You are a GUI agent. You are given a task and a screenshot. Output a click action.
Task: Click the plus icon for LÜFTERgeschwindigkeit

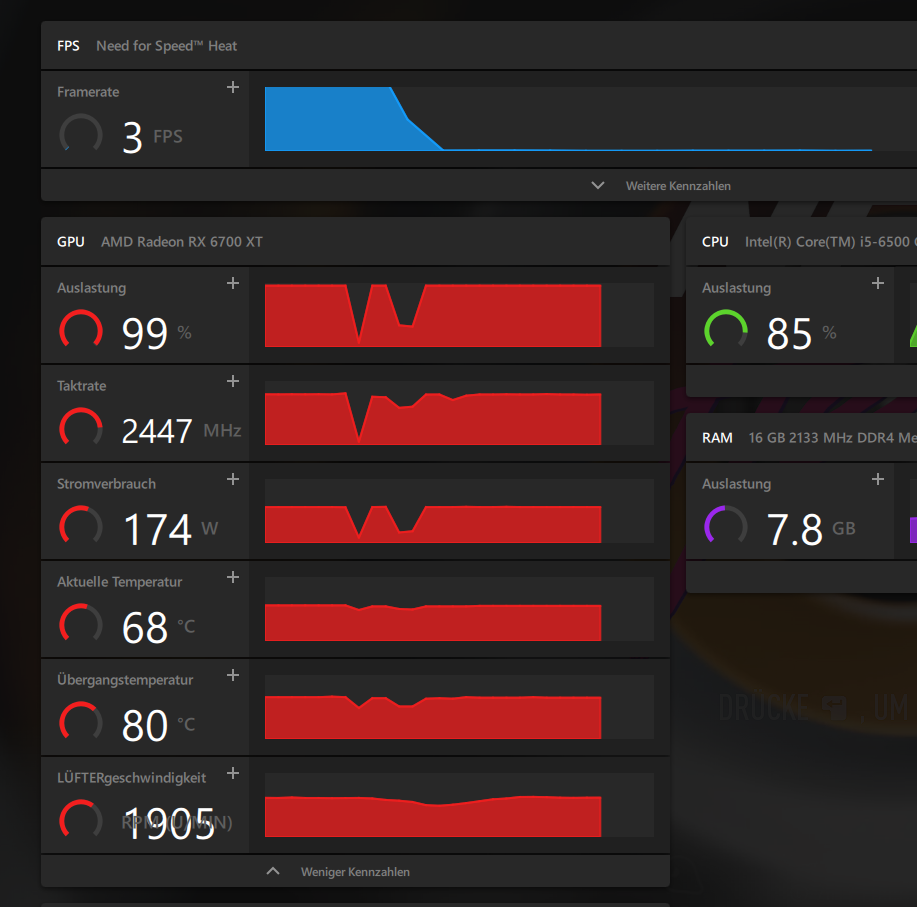233,773
